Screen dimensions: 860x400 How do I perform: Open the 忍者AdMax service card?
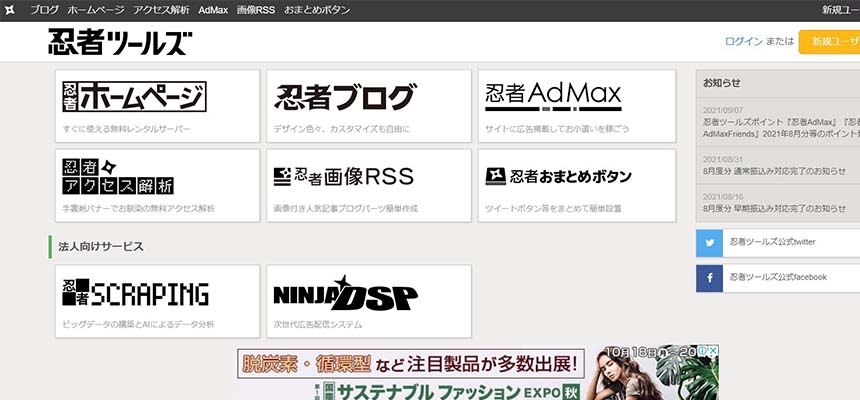click(576, 106)
